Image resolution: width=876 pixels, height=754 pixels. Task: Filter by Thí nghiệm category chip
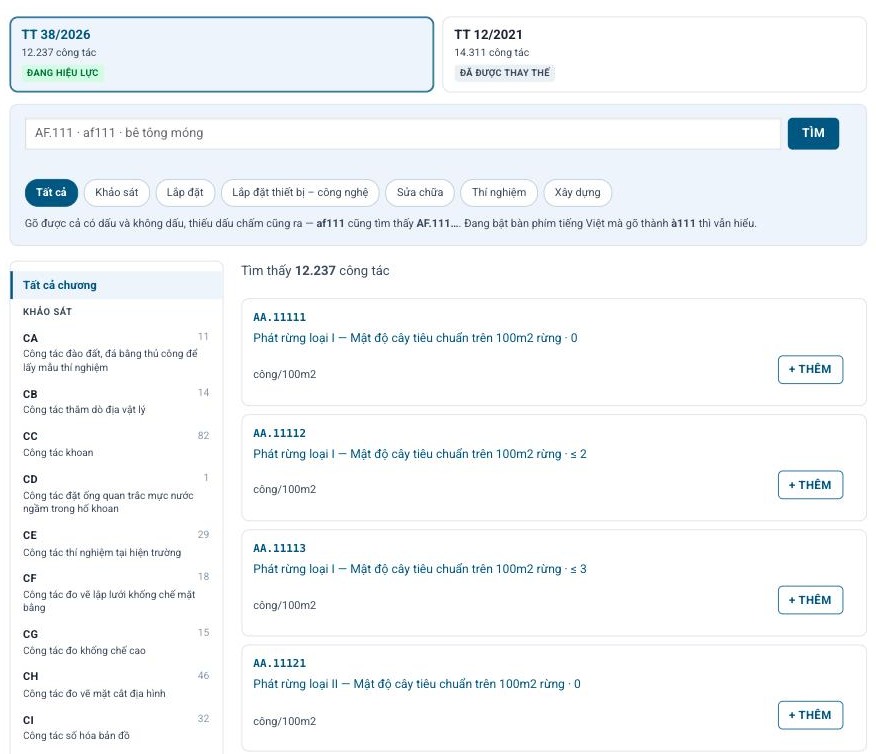coord(499,193)
